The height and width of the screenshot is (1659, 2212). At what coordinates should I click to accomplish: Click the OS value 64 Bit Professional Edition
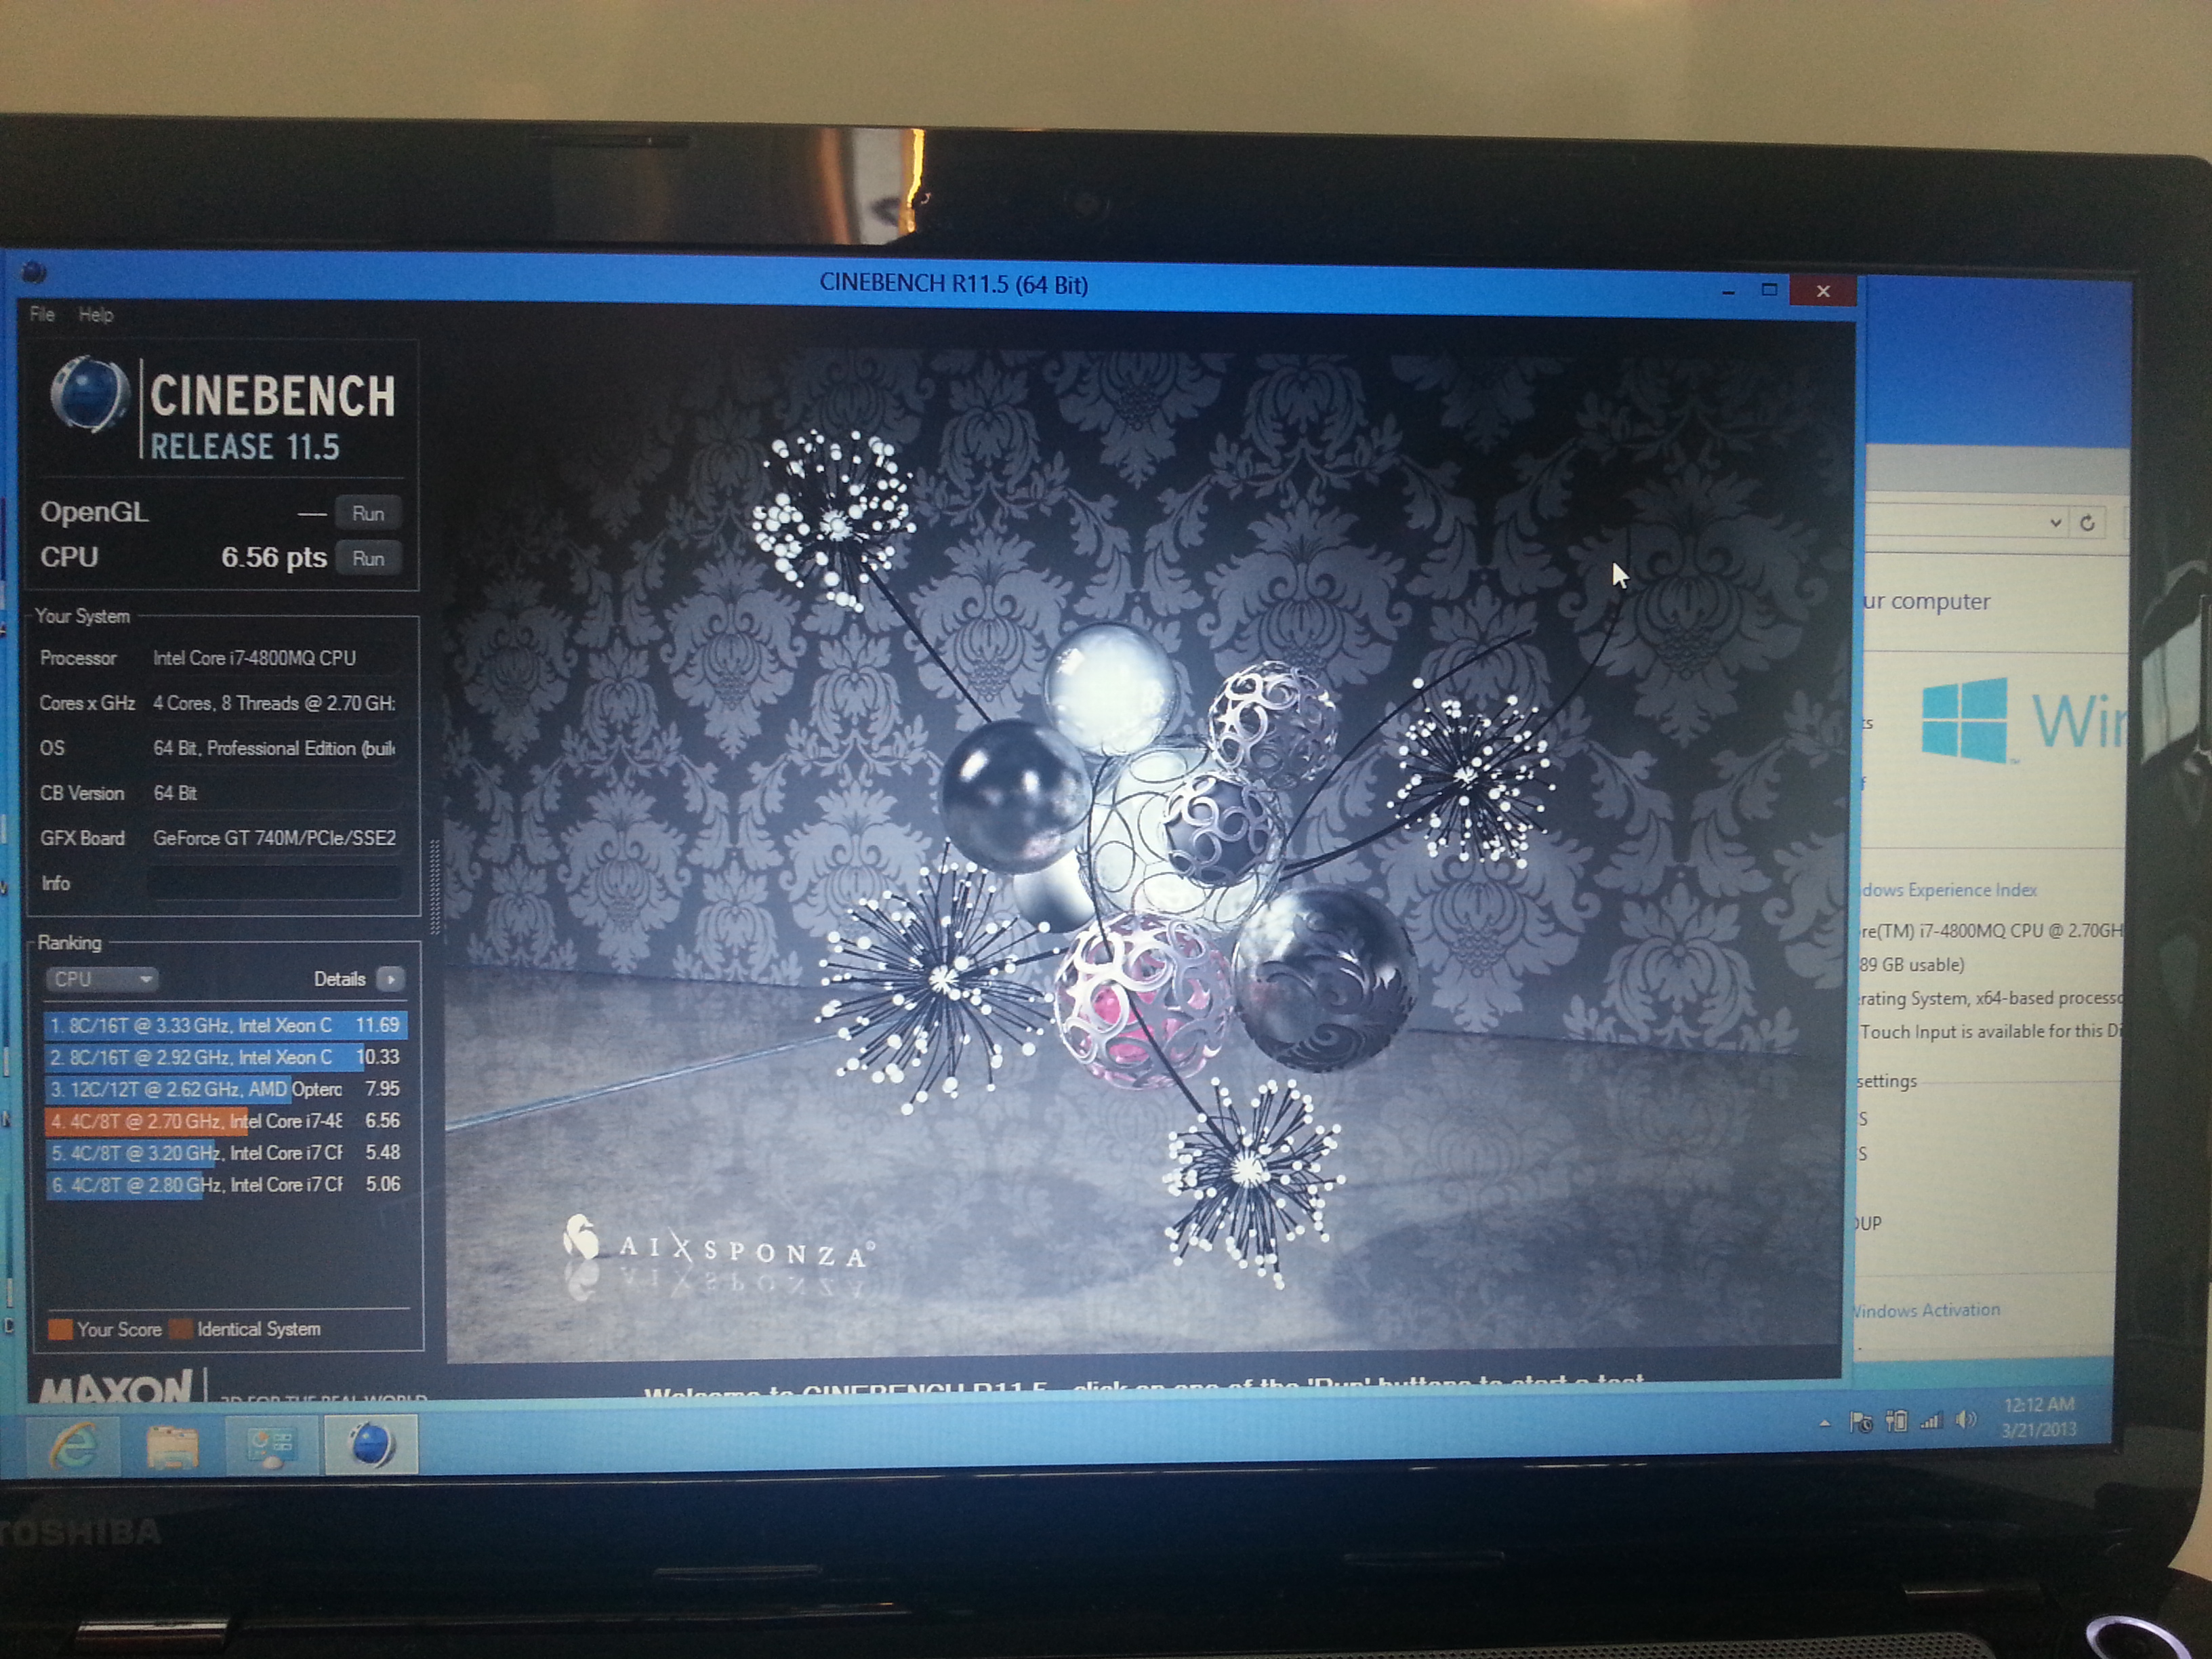[273, 748]
